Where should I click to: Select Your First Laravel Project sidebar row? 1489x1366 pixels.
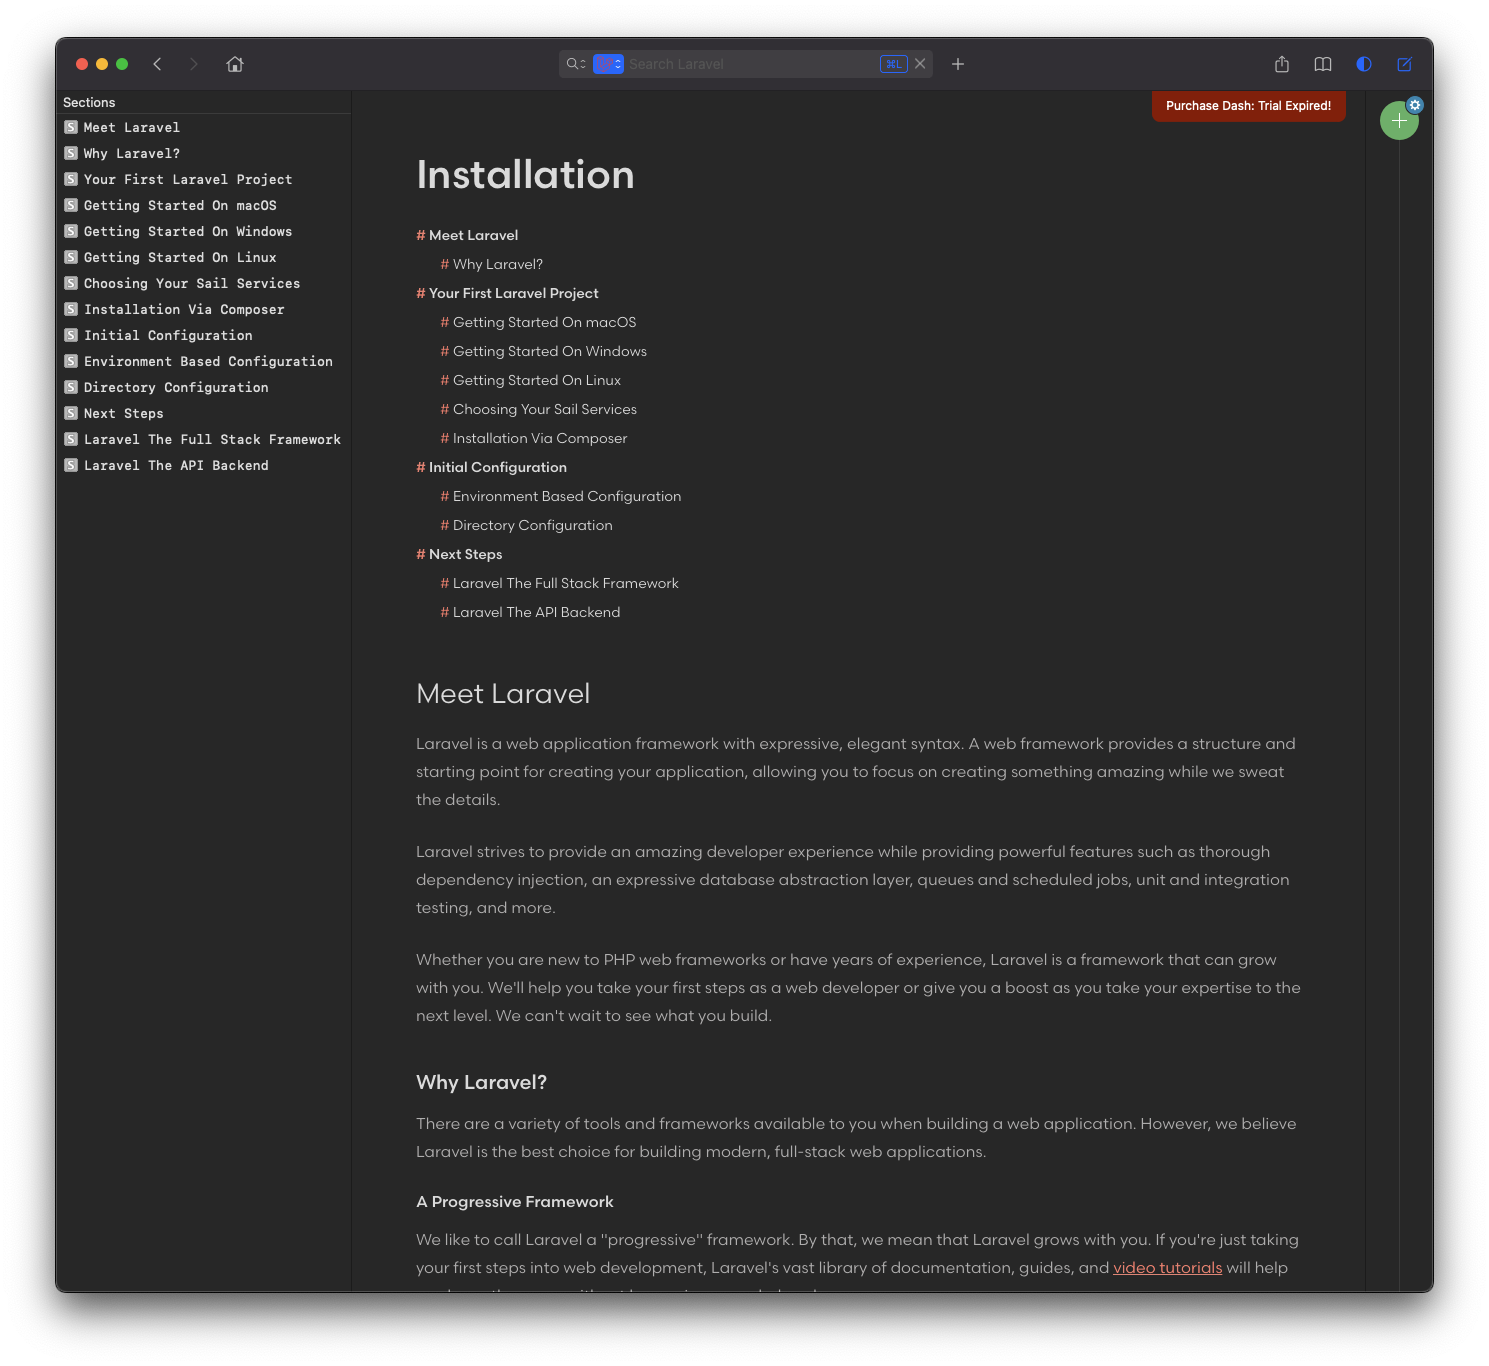(x=204, y=180)
